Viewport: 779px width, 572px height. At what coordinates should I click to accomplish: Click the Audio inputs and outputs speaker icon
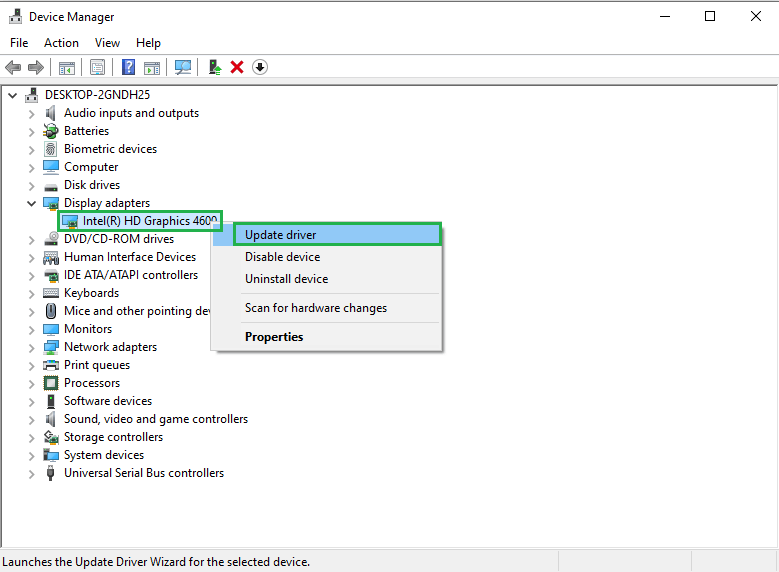click(50, 113)
